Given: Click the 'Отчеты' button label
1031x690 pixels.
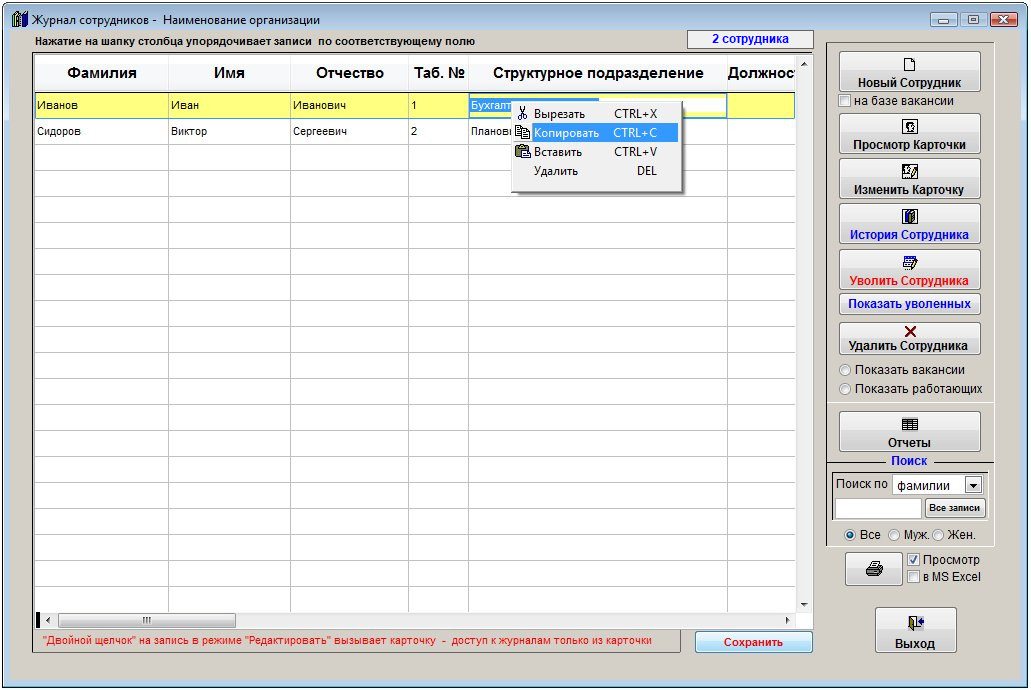Looking at the screenshot, I should coord(909,443).
